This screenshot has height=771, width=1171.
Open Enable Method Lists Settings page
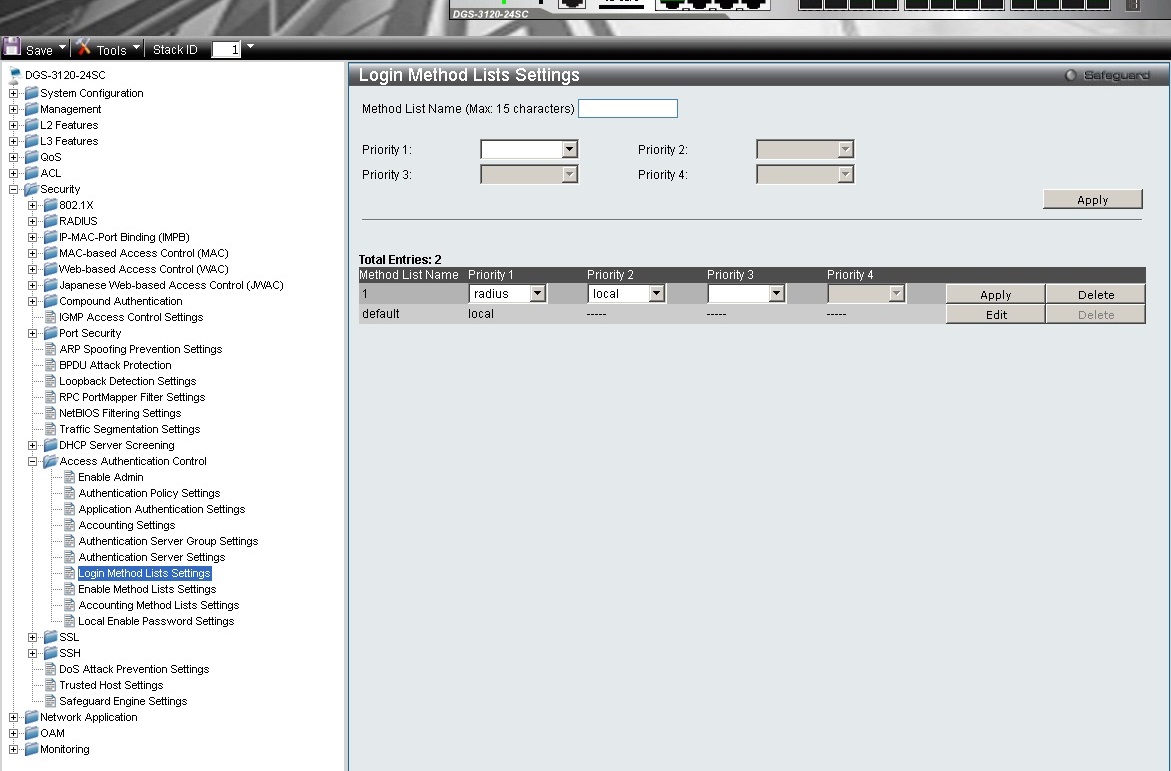coord(147,589)
